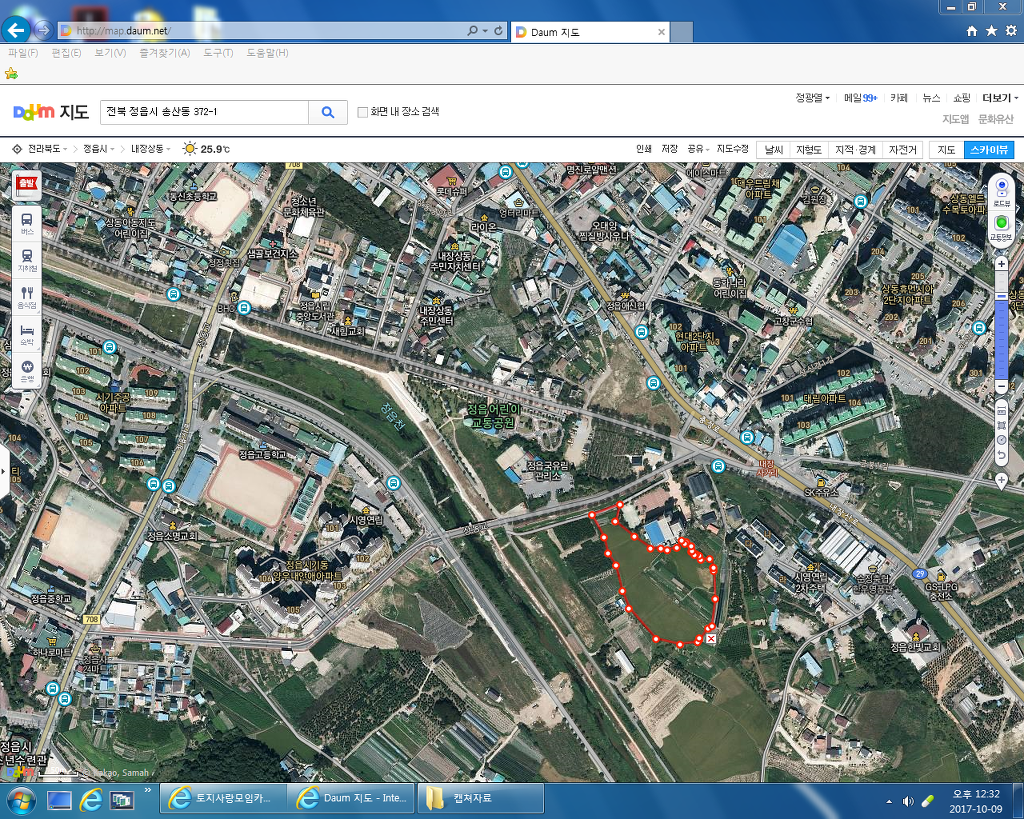This screenshot has width=1024, height=819.
Task: Open the 보기(V) menu
Action: [110, 53]
